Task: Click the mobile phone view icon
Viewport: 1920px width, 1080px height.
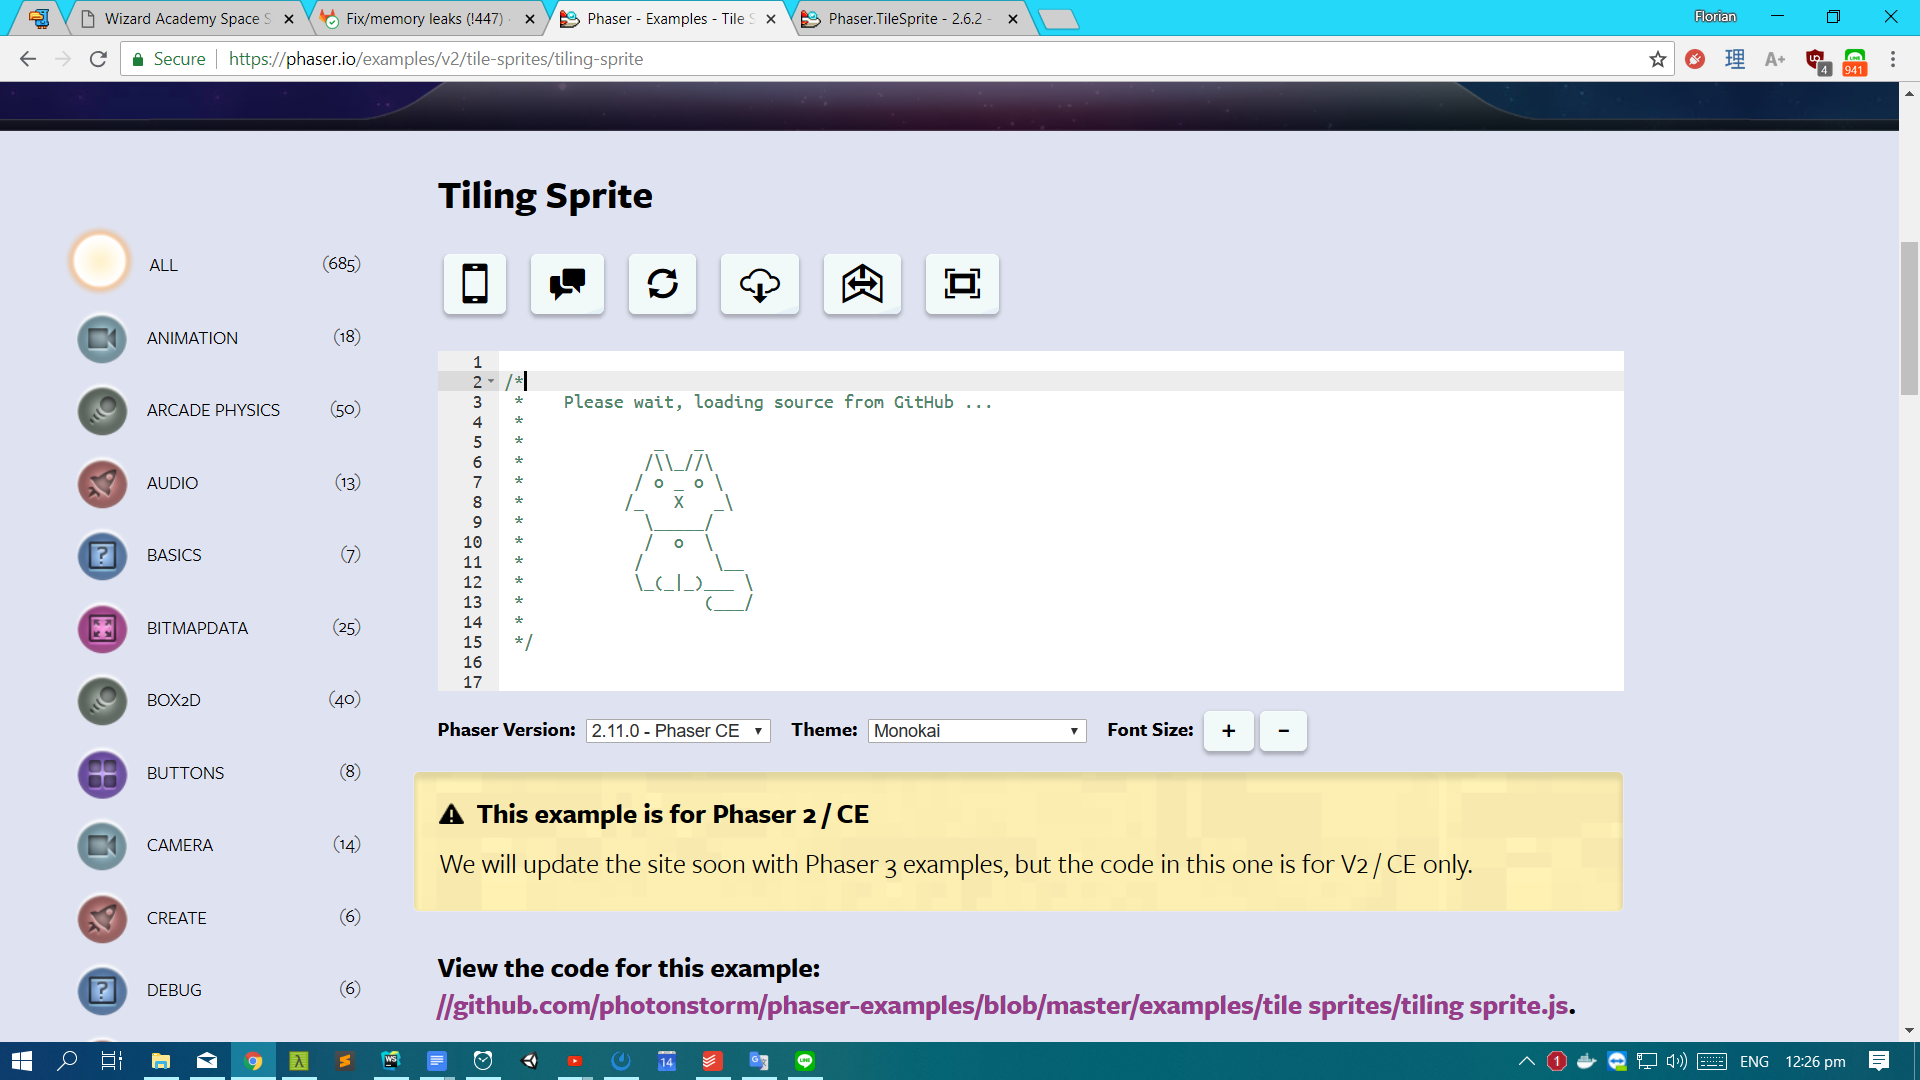Action: click(x=475, y=284)
